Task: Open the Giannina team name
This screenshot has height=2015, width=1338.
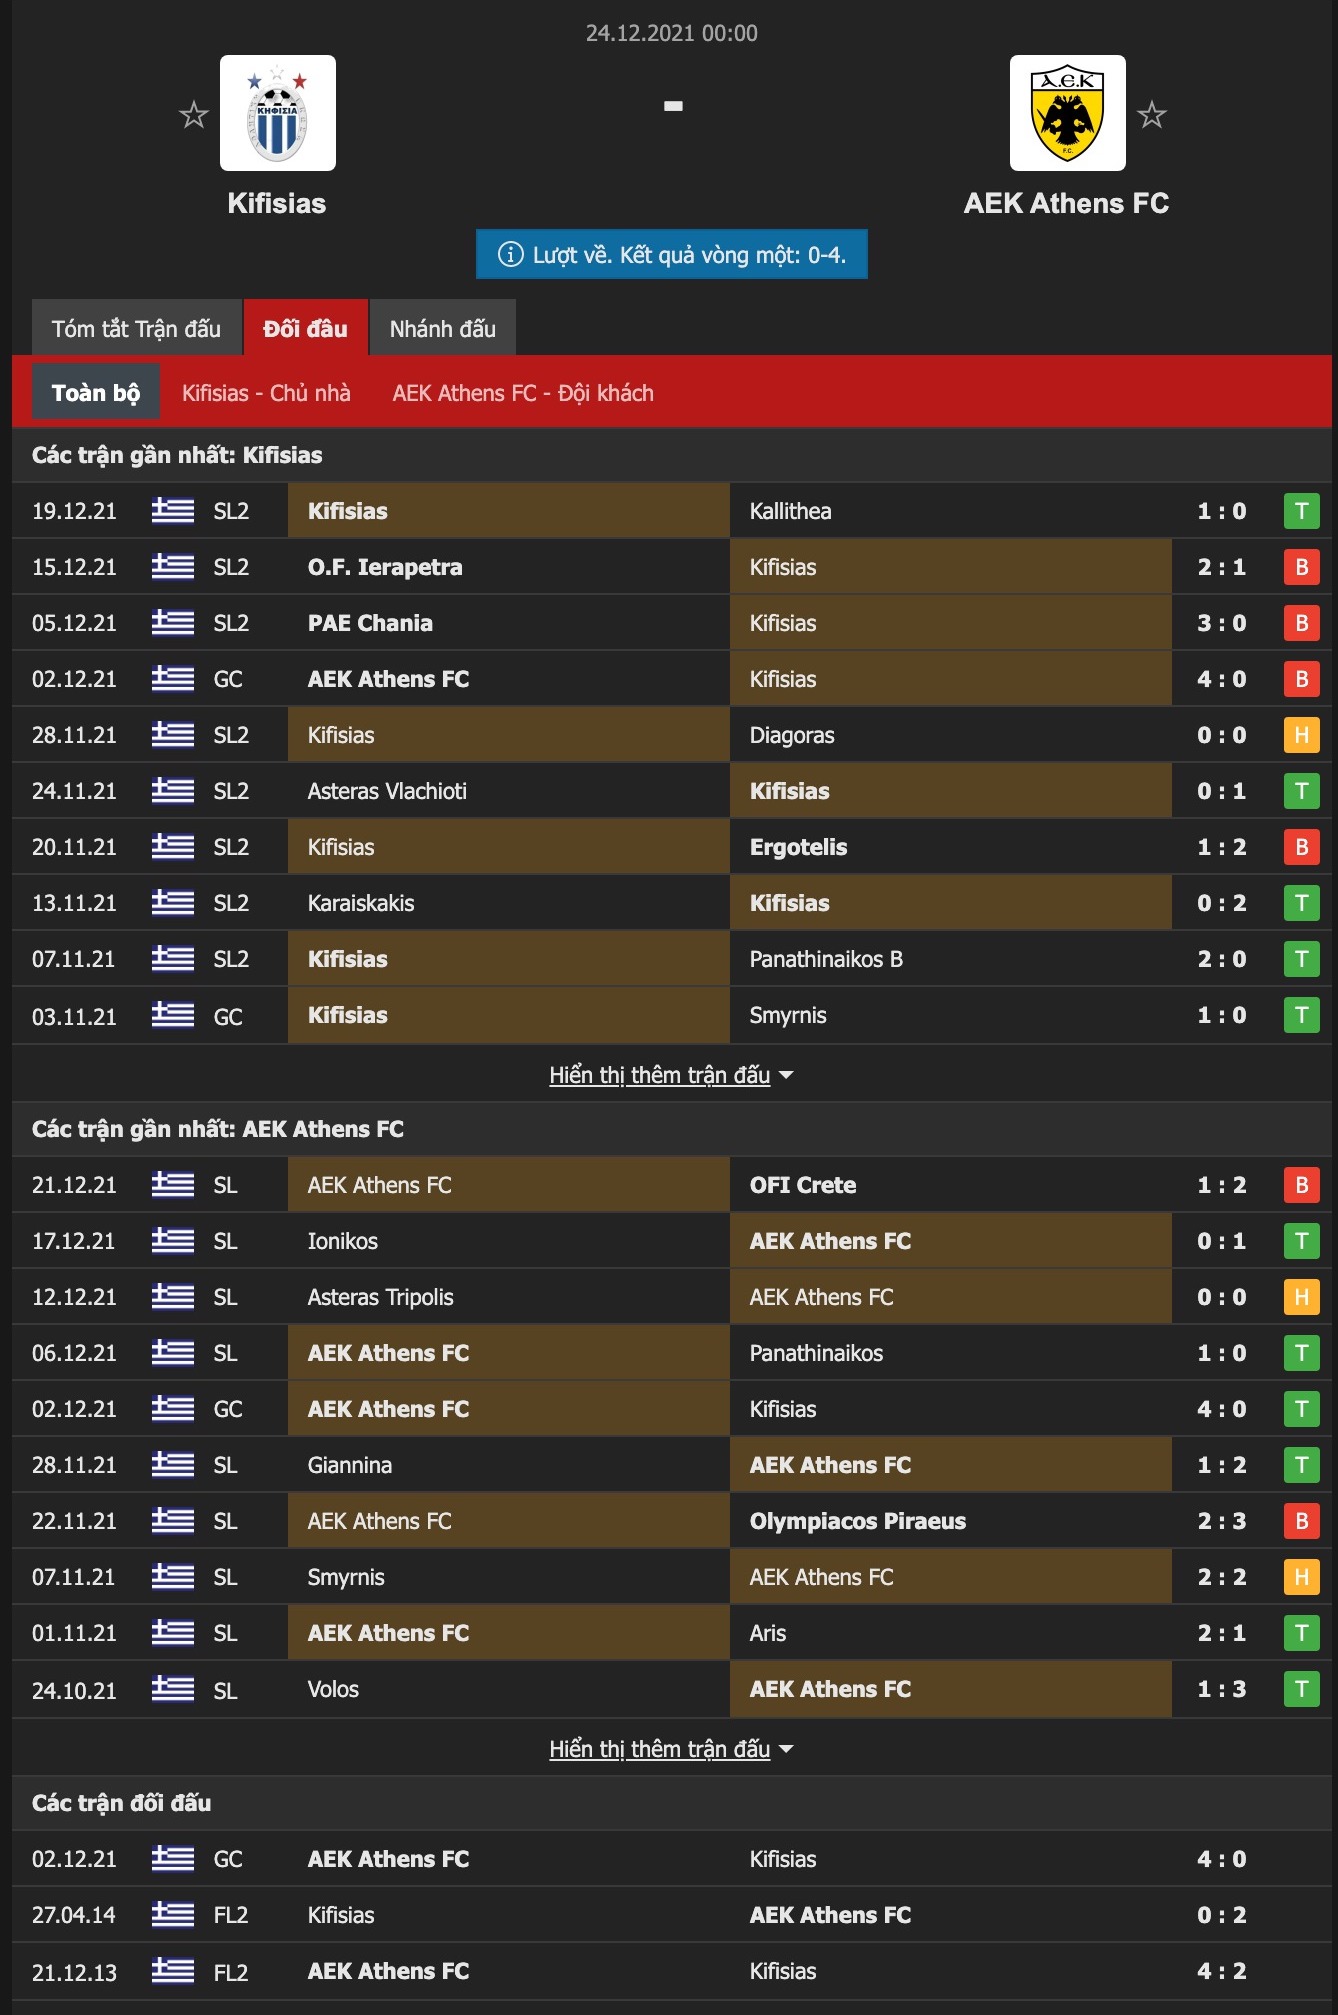Action: click(350, 1465)
